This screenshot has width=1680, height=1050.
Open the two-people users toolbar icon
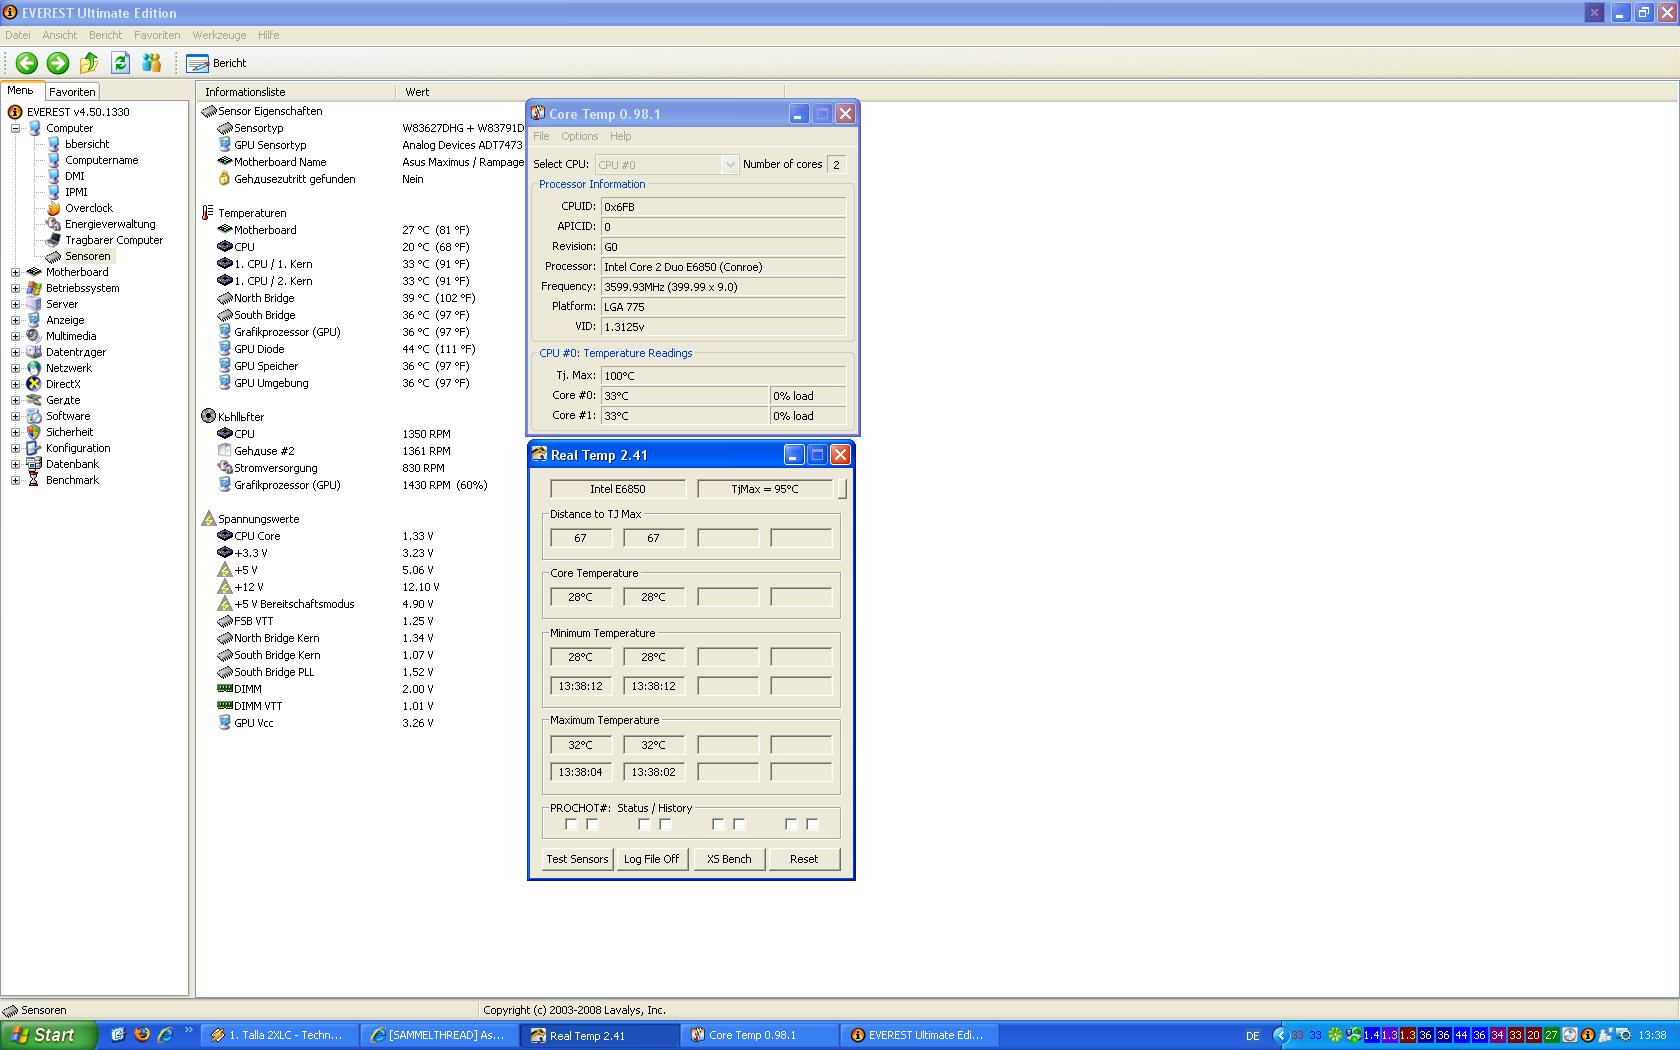tap(152, 63)
